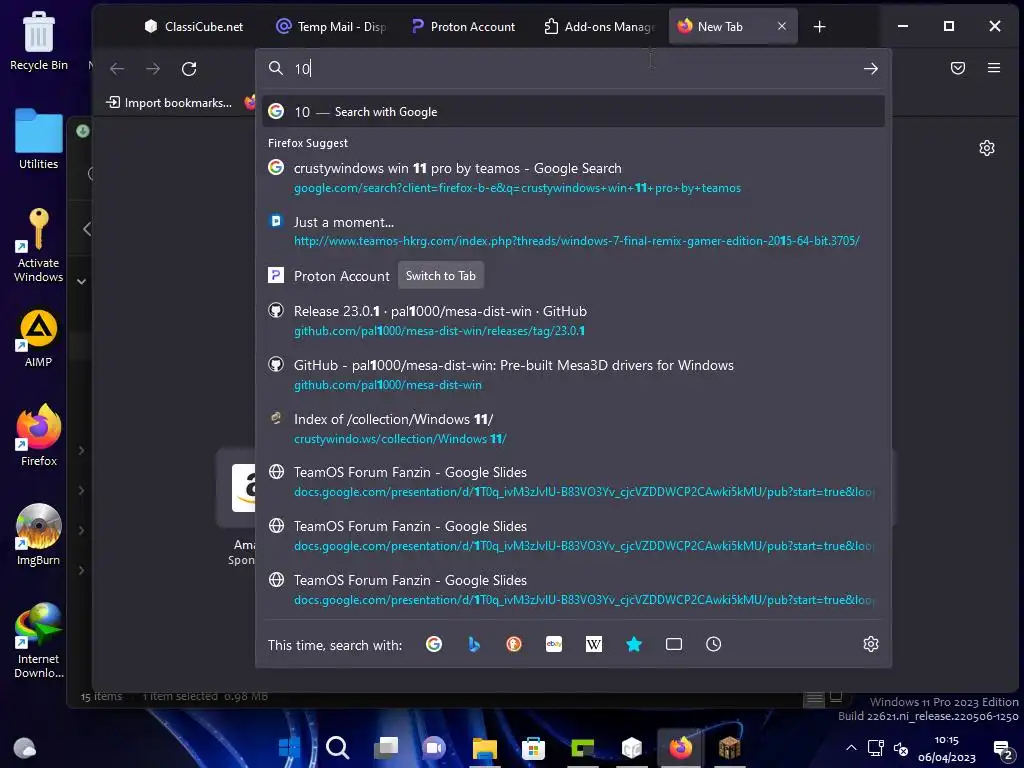Click the Pocket save icon in toolbar
1024x768 pixels.
[x=957, y=68]
